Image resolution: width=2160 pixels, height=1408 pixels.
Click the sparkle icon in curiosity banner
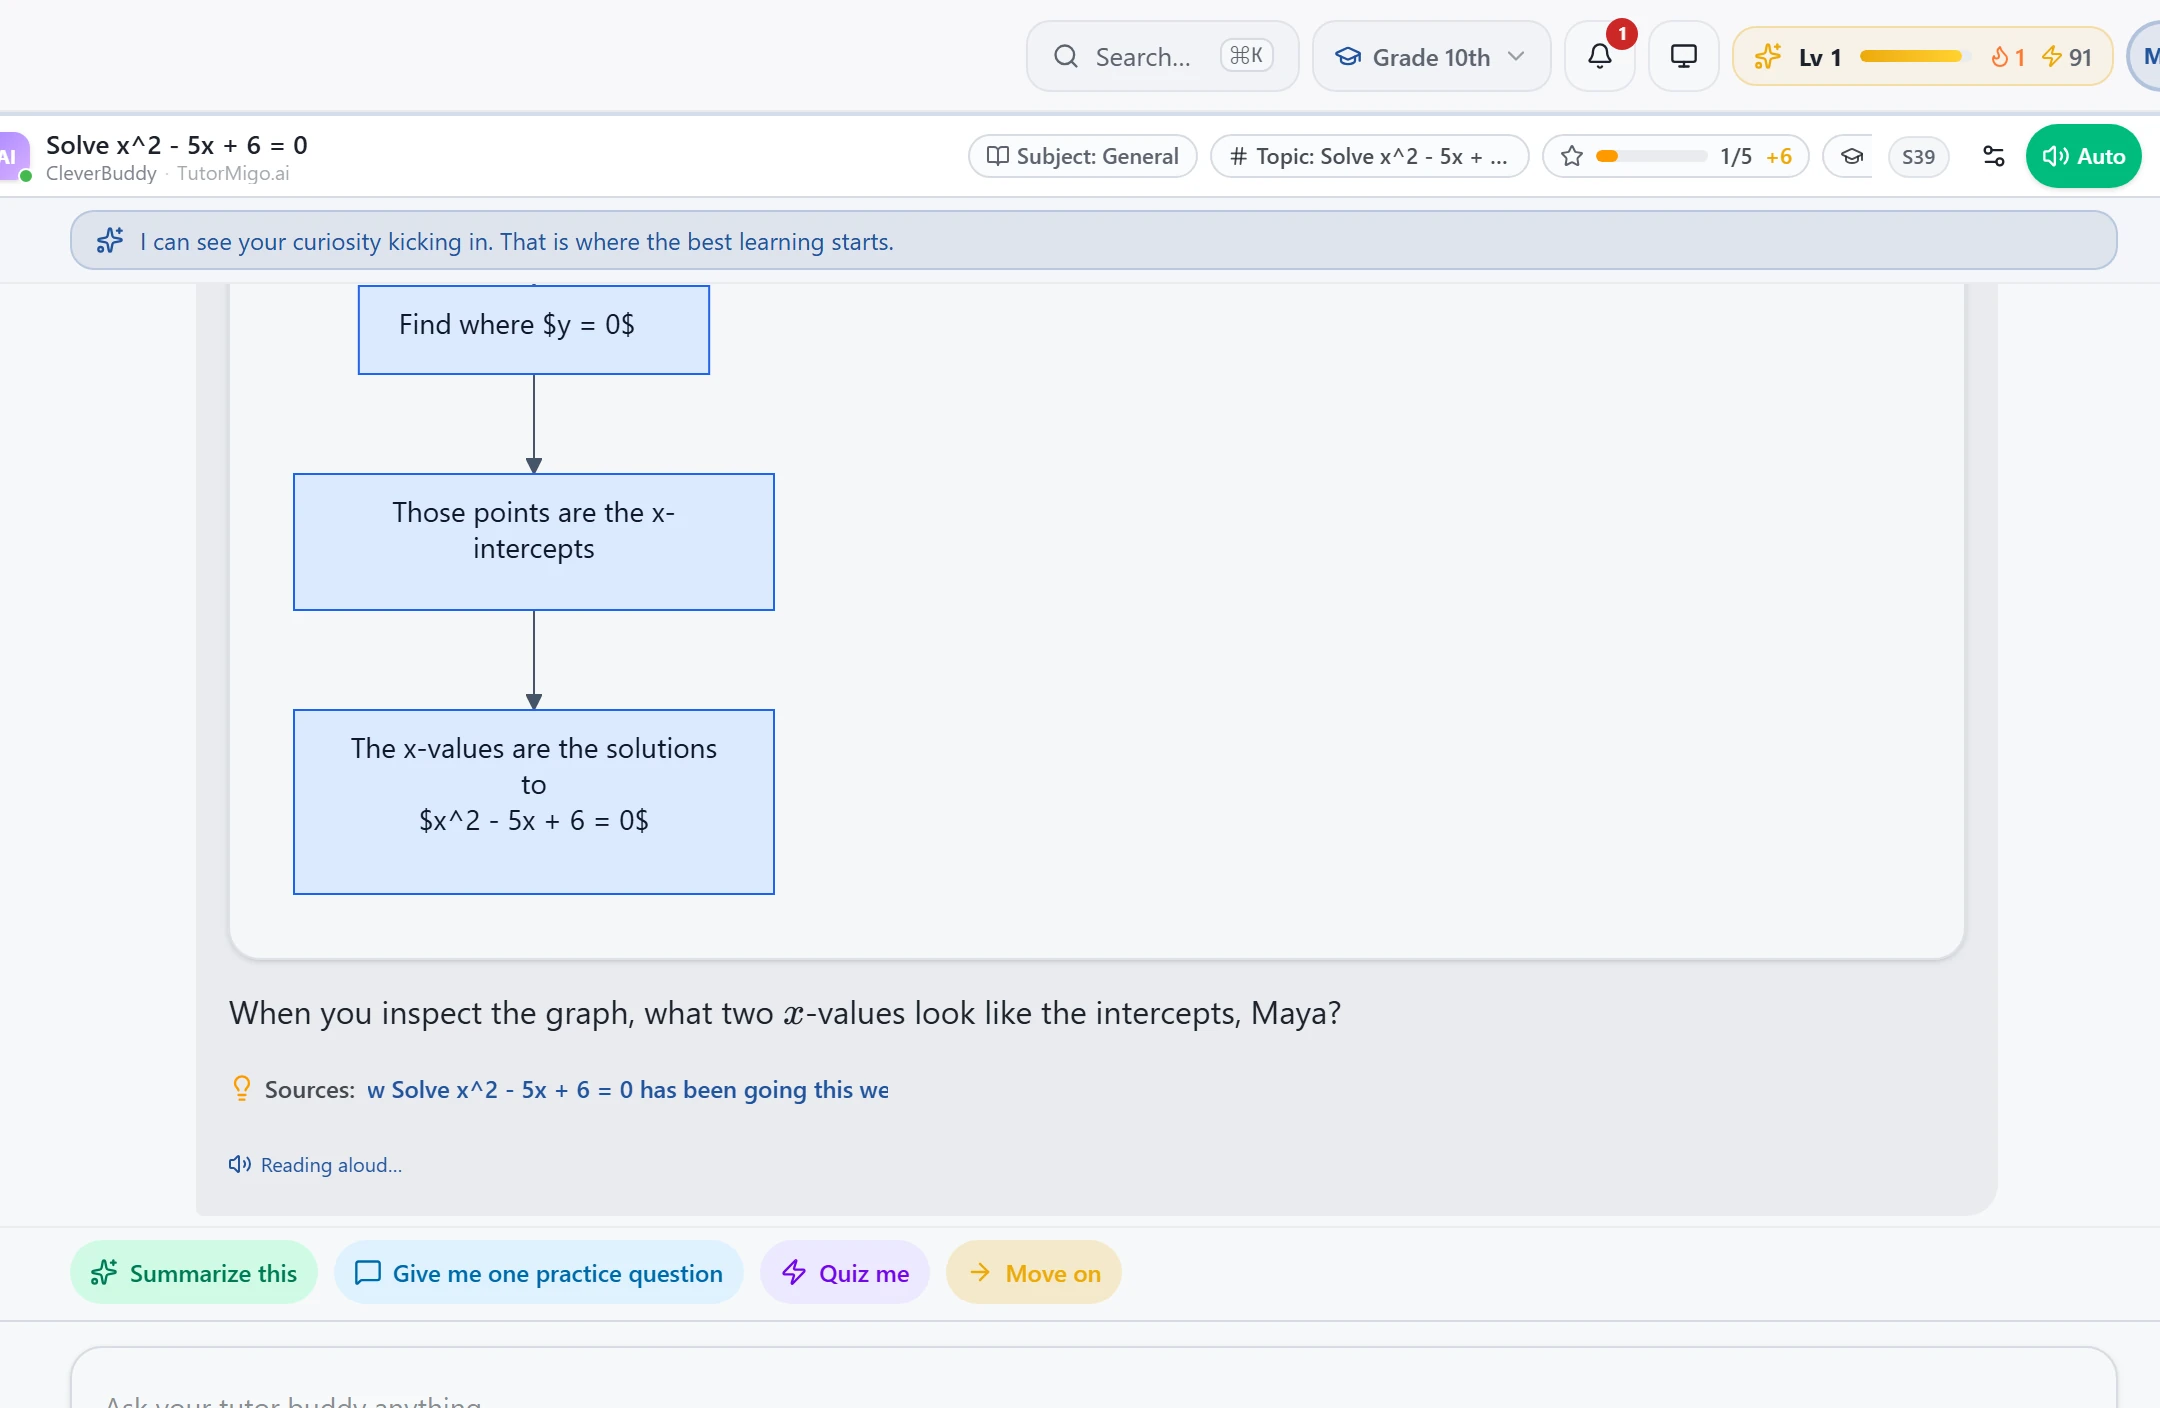(x=110, y=241)
